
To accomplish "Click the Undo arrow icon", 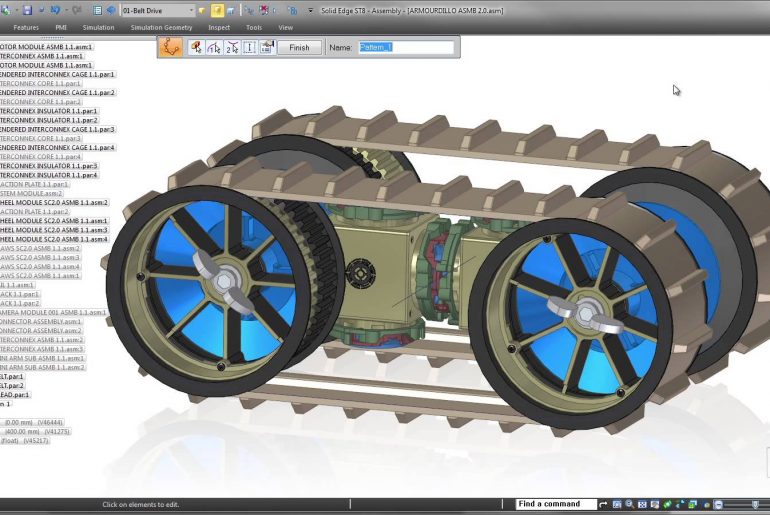I will pyautogui.click(x=55, y=10).
